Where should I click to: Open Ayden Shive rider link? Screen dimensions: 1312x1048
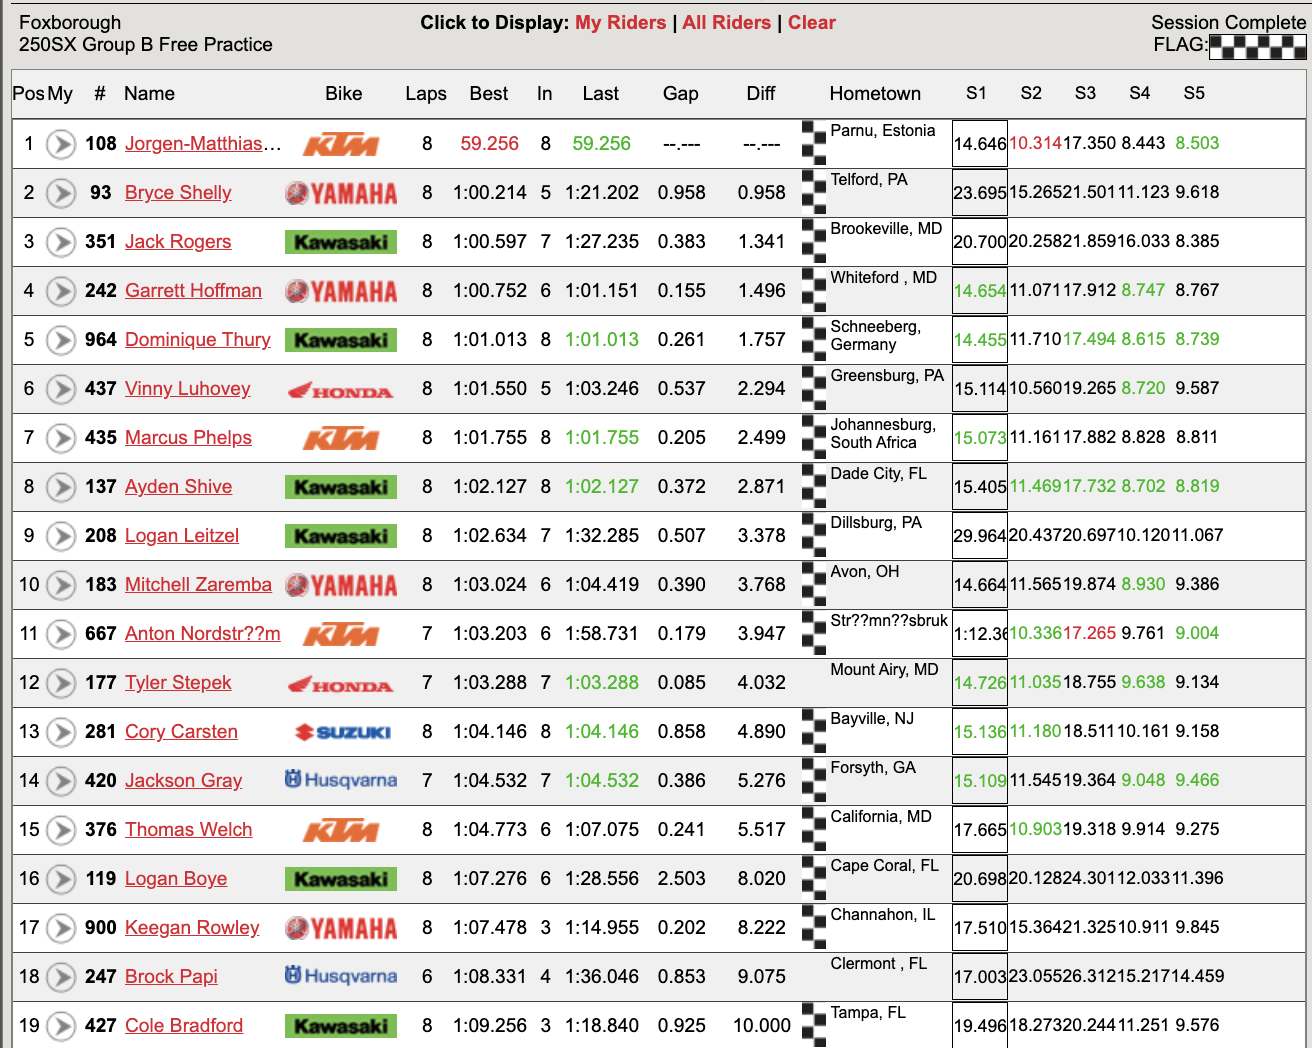[178, 487]
